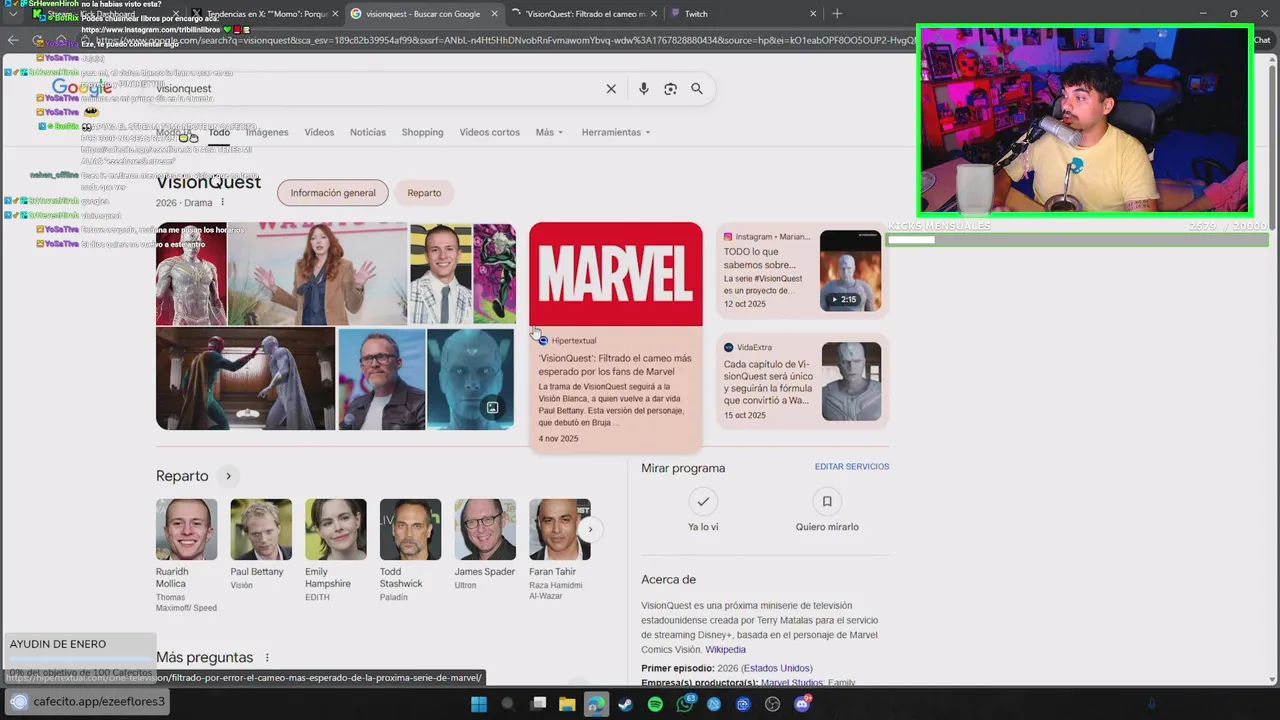Switch to the Videos results tab

(x=319, y=132)
